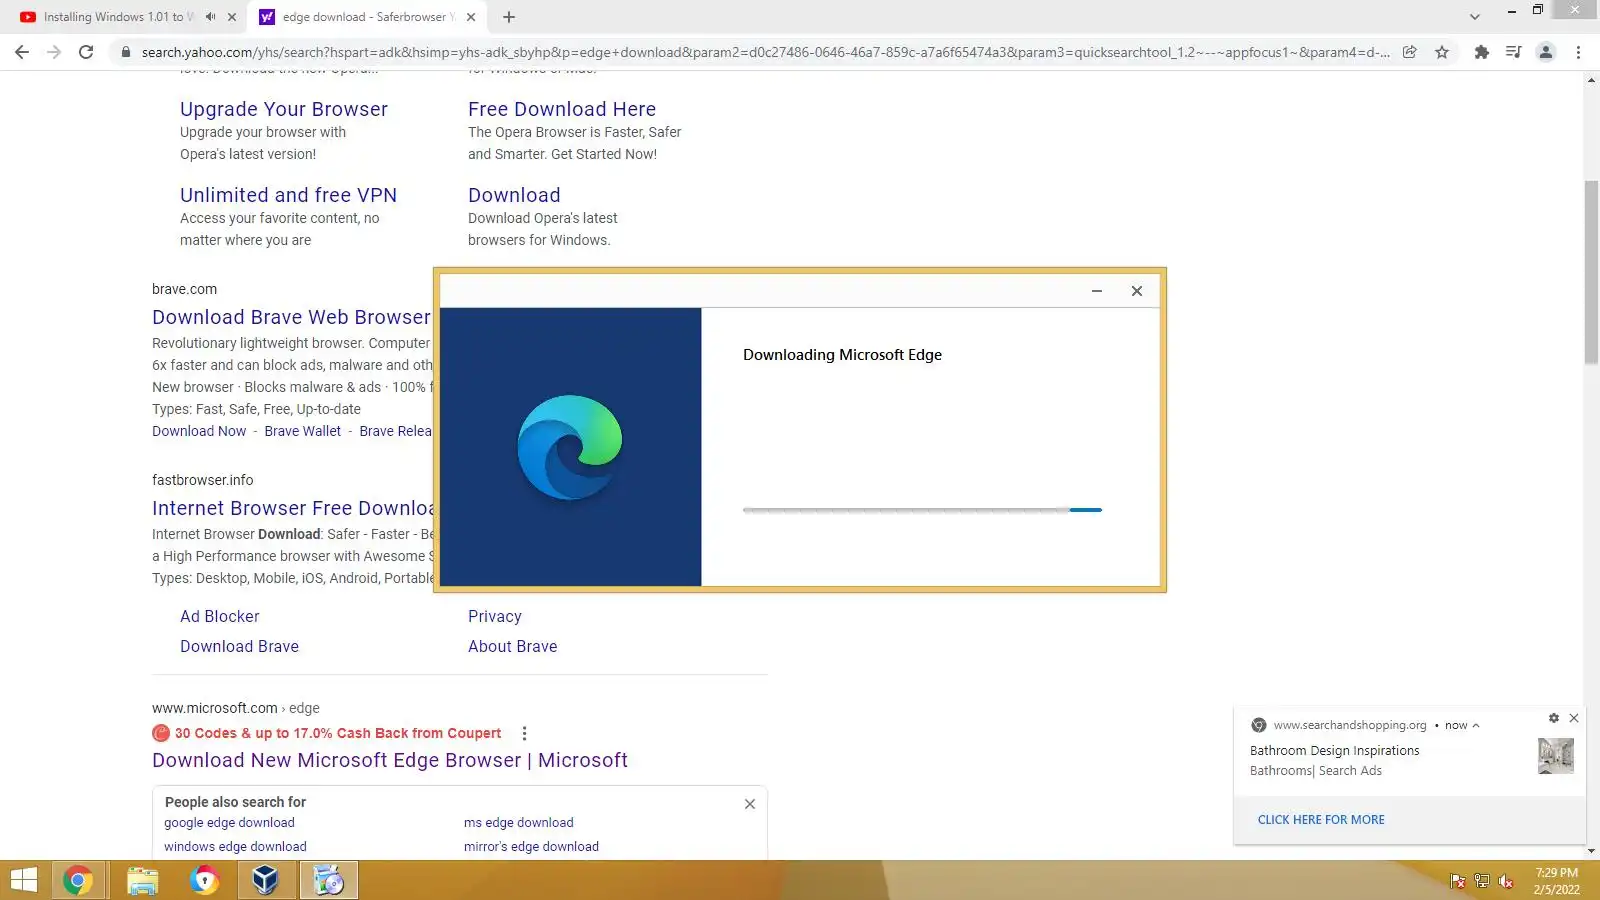Viewport: 1600px width, 900px height.
Task: Click the address bar URL field
Action: click(765, 52)
